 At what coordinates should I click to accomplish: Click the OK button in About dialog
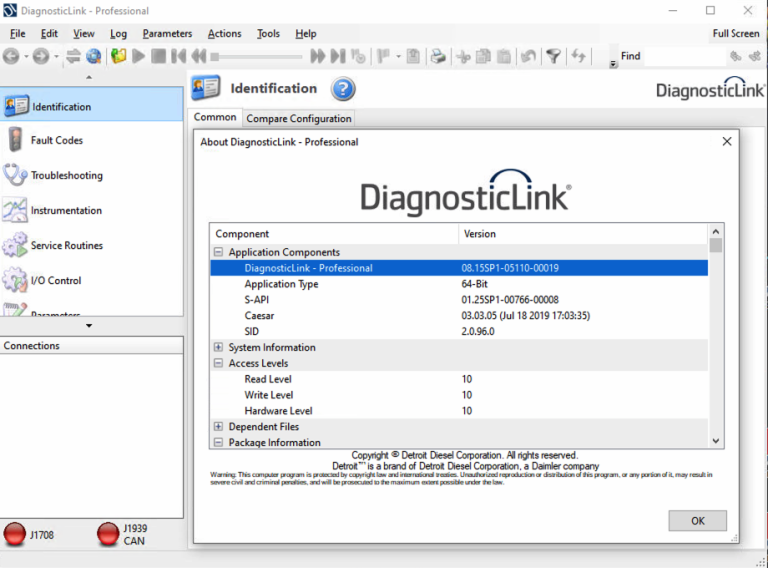pos(697,521)
